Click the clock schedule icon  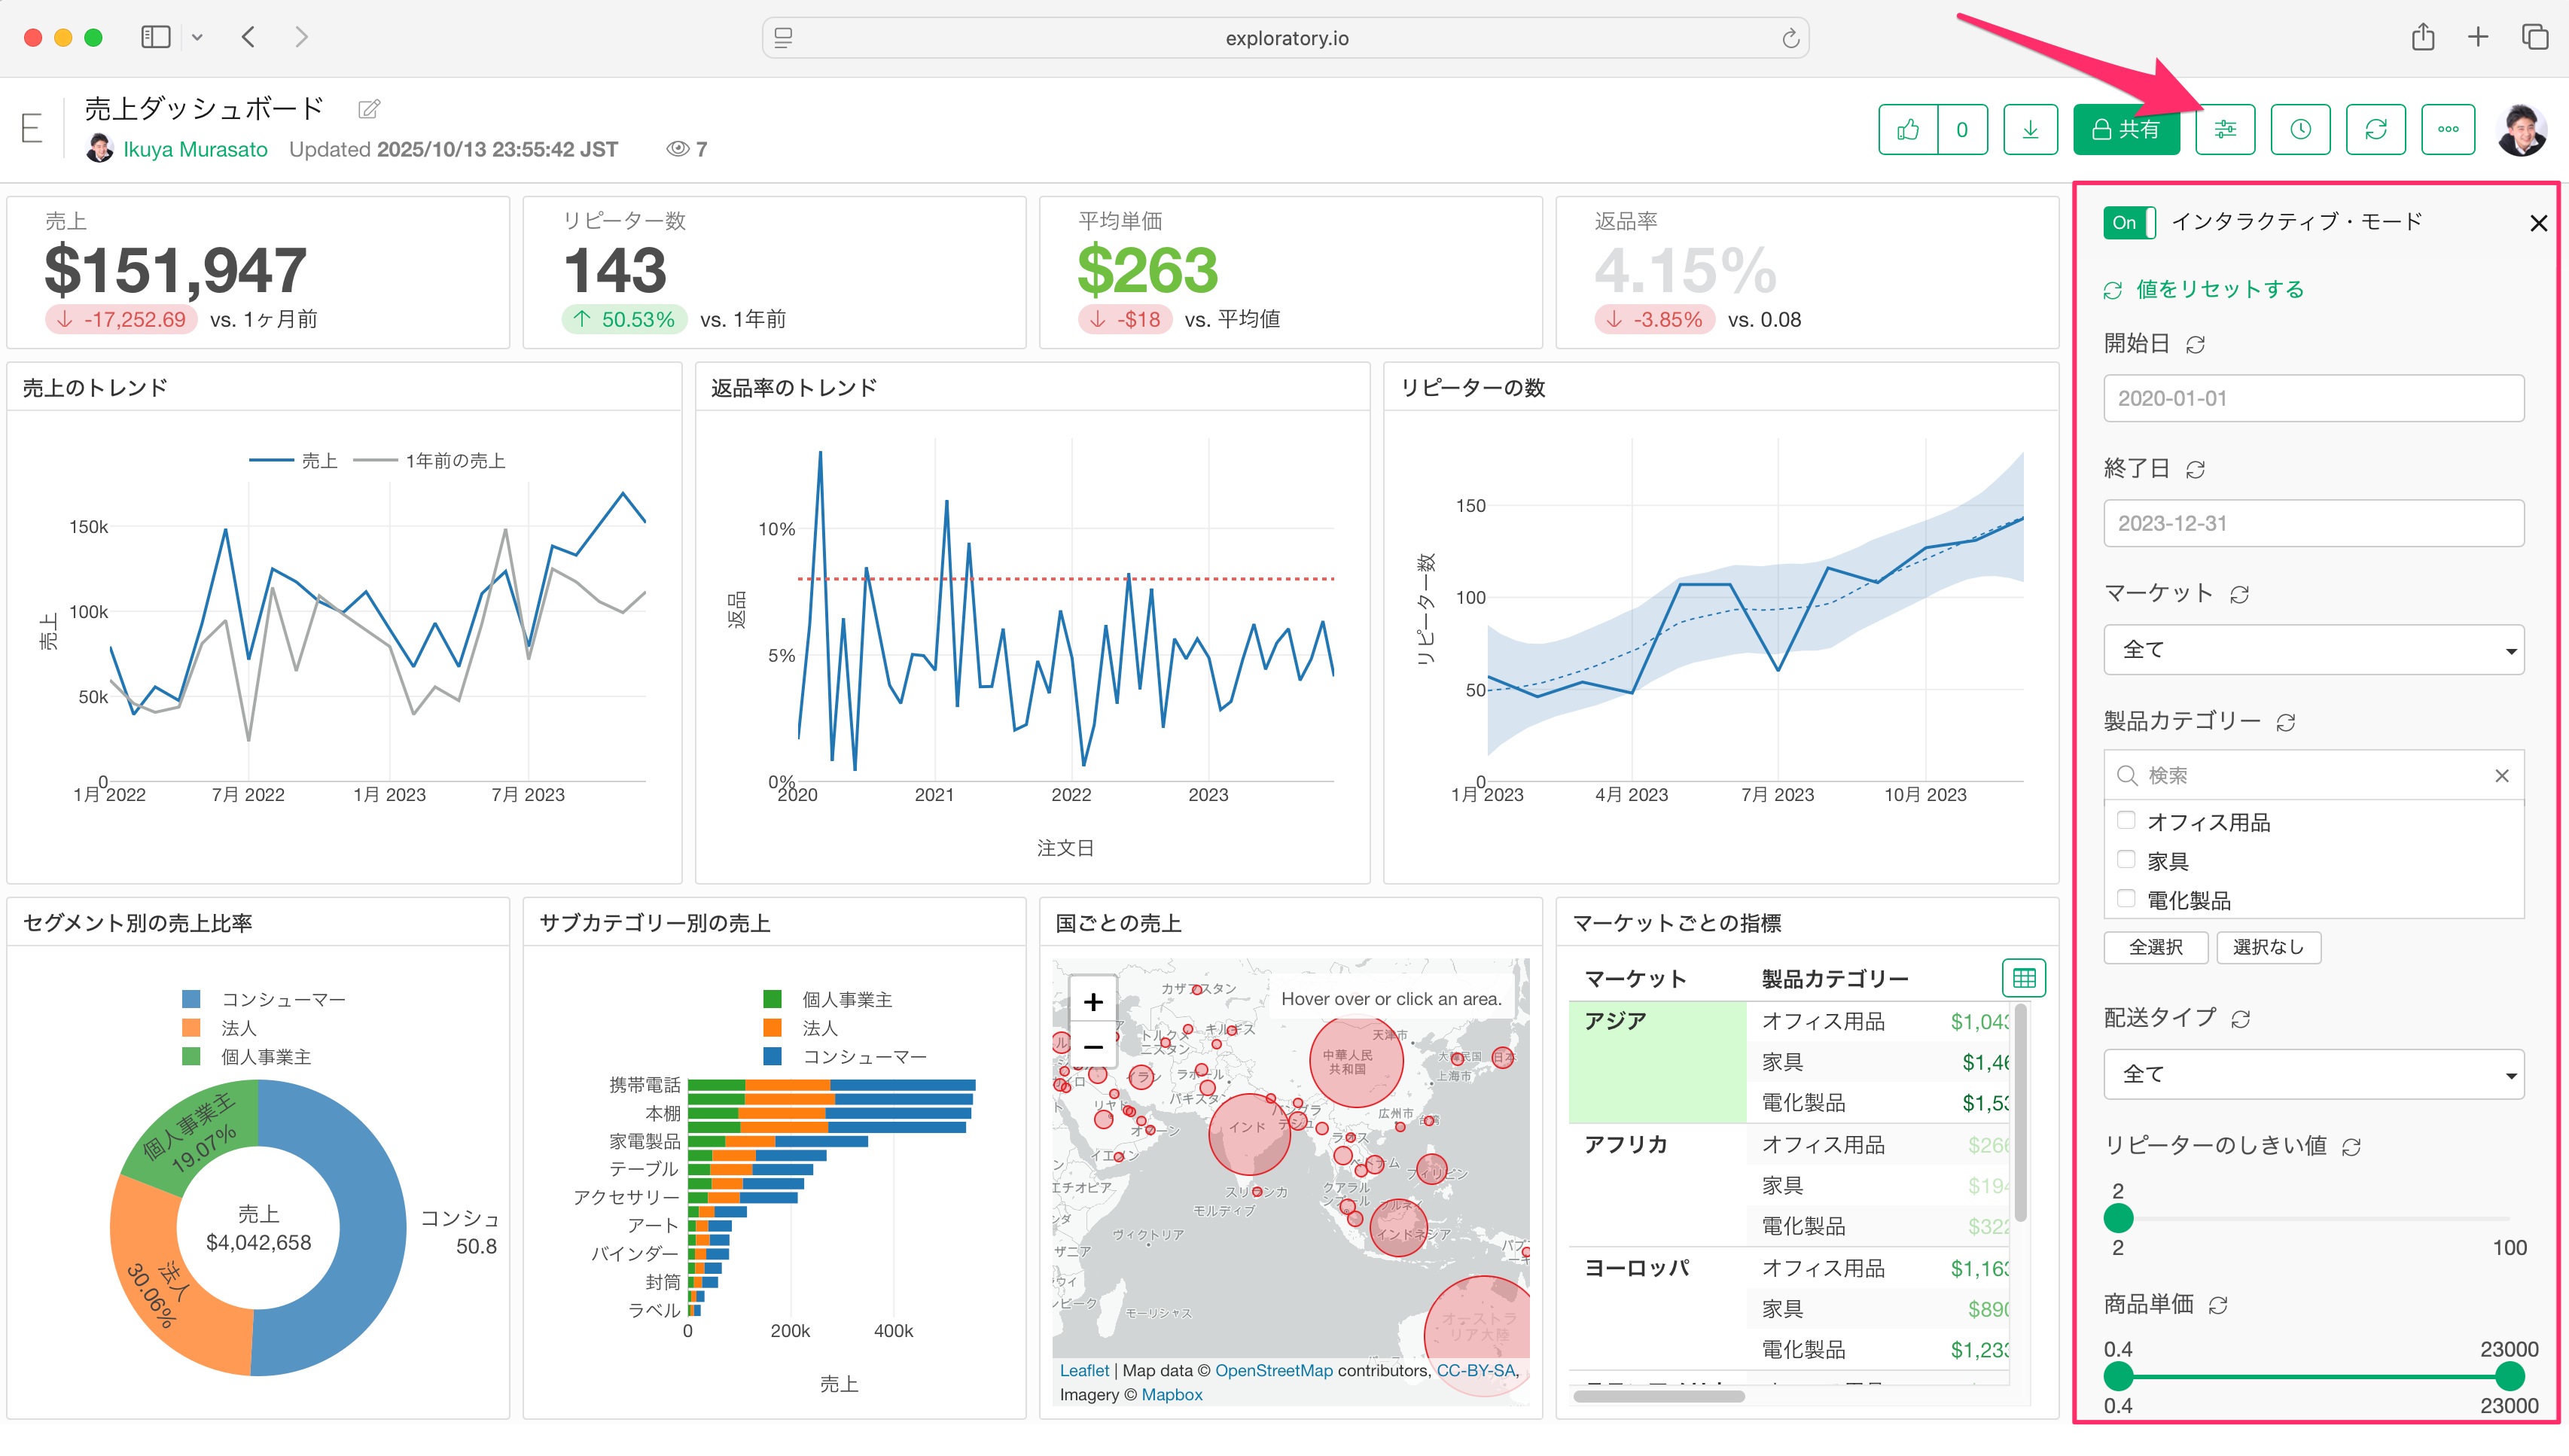click(2300, 129)
